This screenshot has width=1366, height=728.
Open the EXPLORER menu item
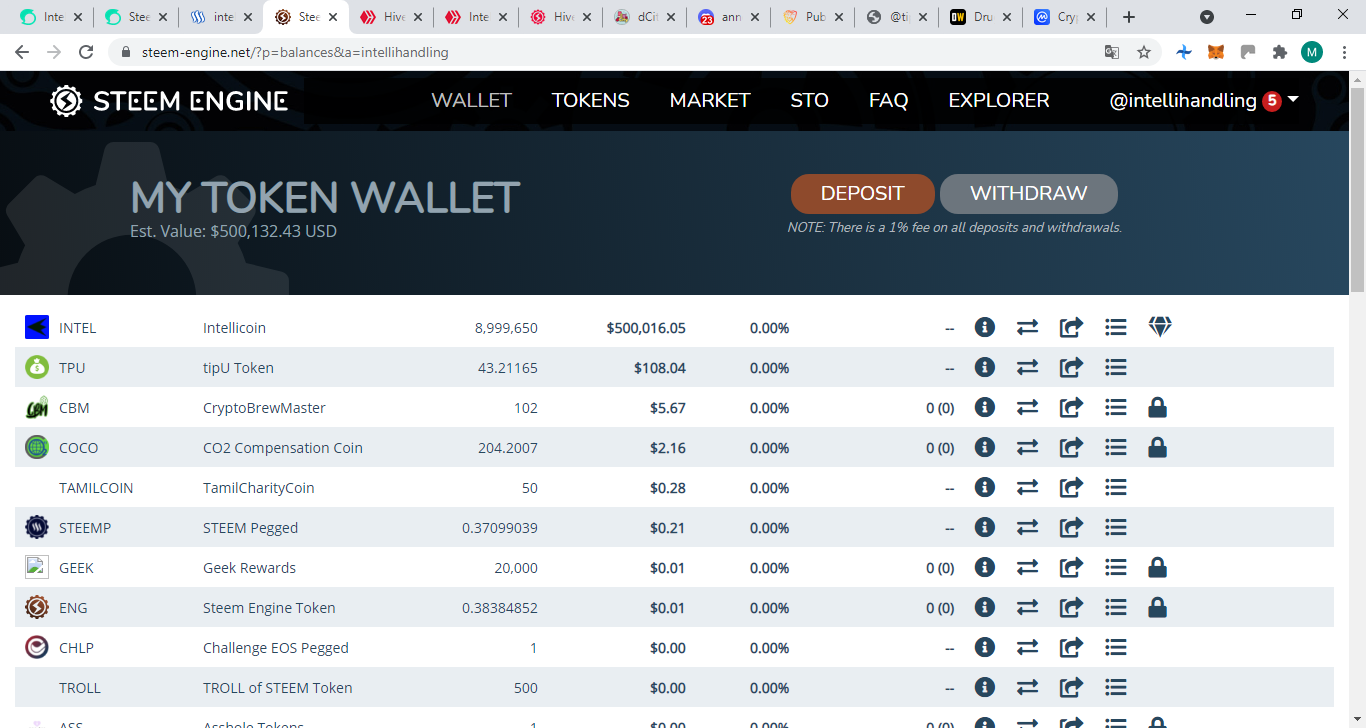(x=999, y=100)
